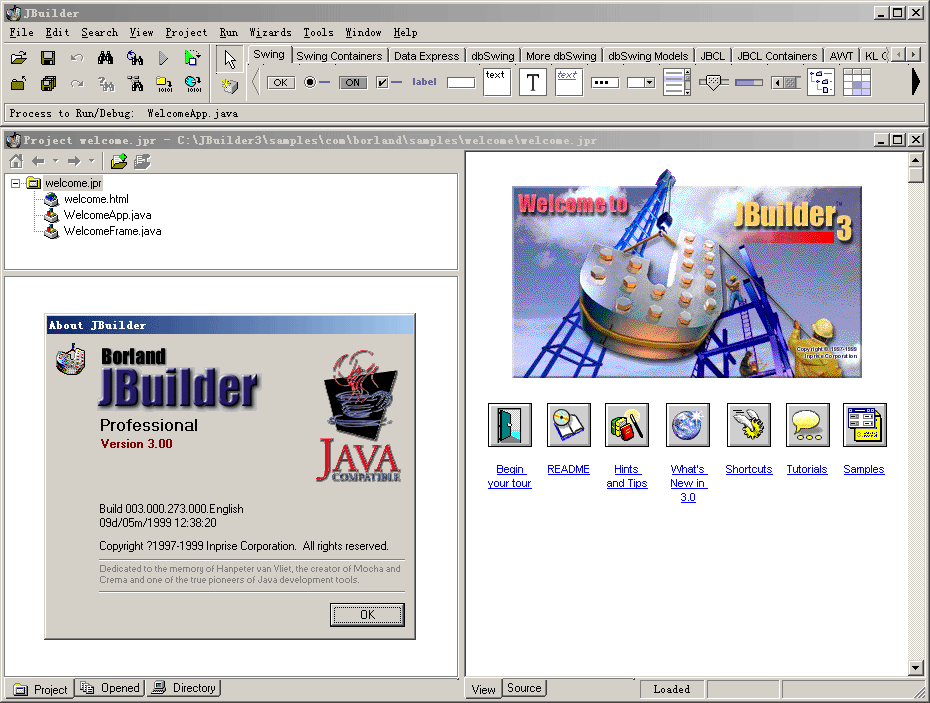
Task: Switch to the Opened tab
Action: pyautogui.click(x=111, y=688)
